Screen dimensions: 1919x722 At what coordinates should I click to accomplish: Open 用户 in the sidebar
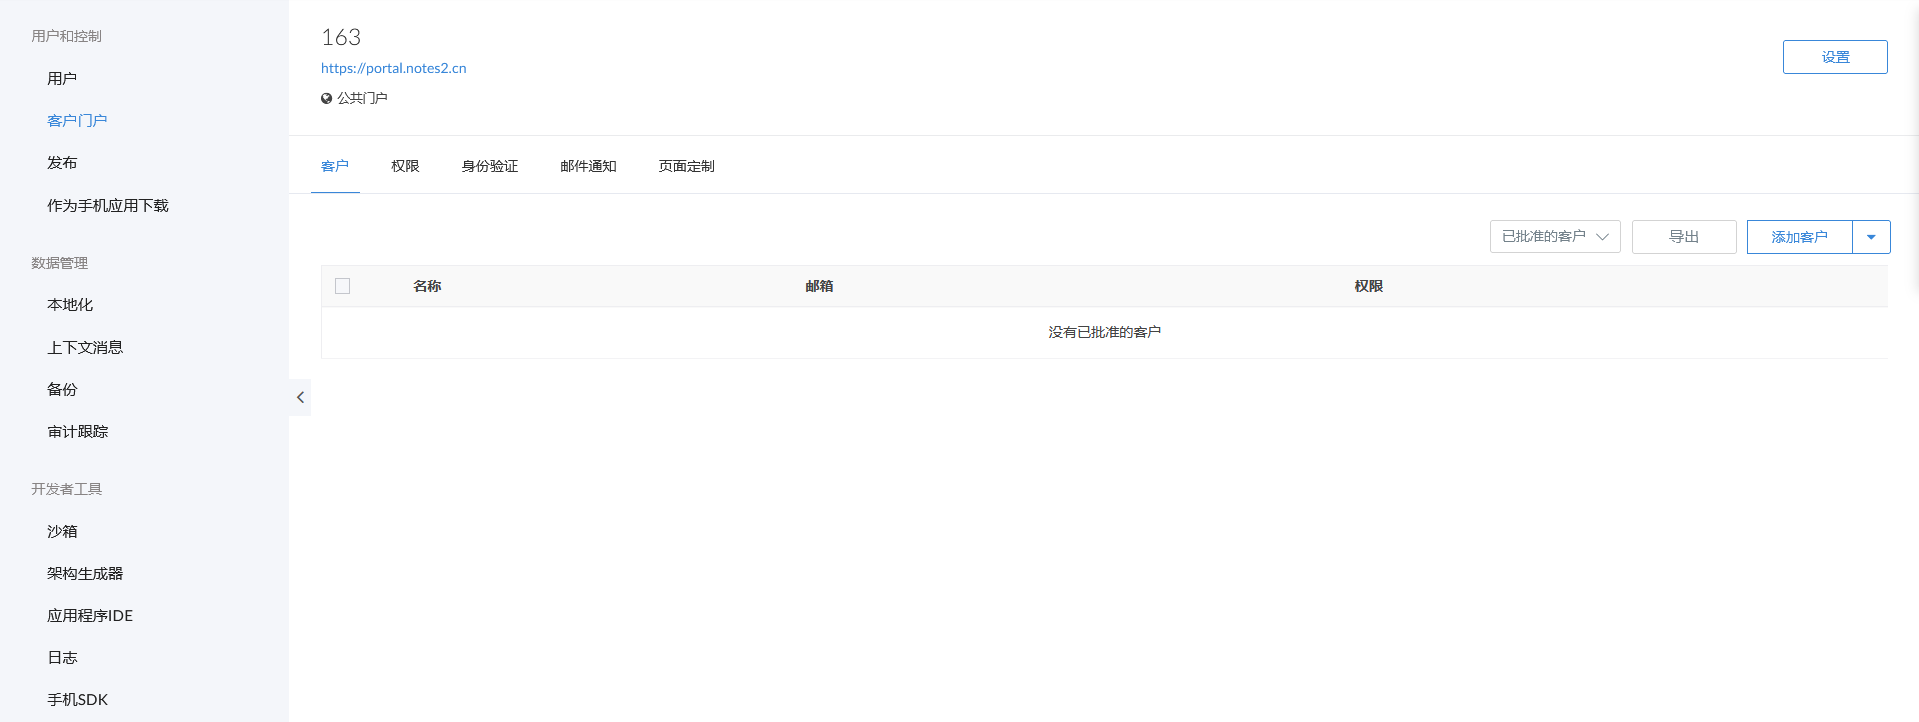coord(62,78)
